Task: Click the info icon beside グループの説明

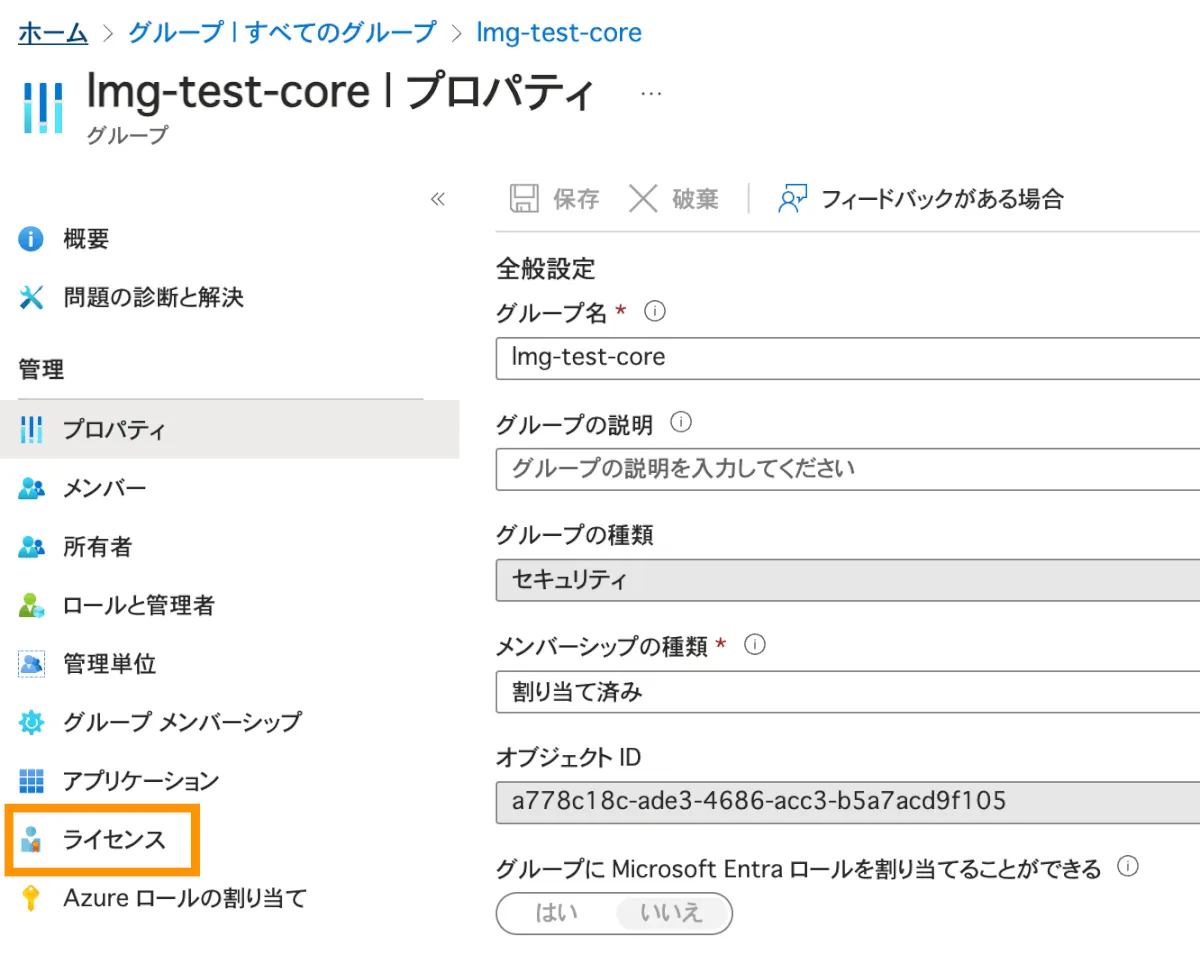Action: click(681, 422)
